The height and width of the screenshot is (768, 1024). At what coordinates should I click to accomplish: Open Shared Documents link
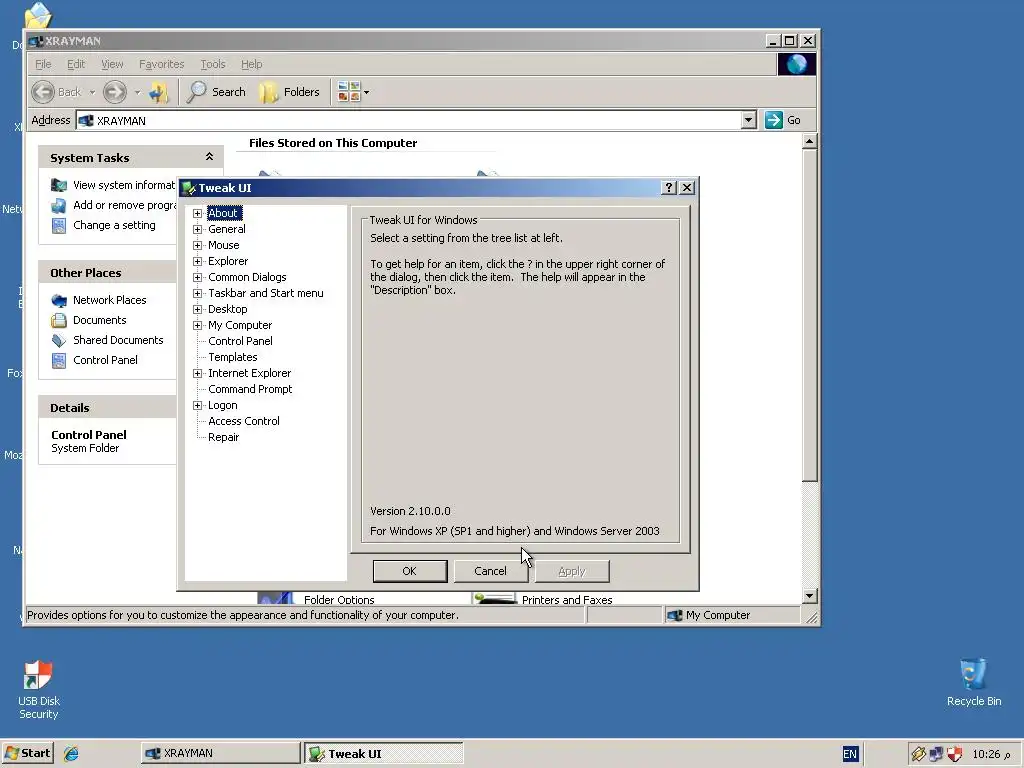tap(108, 340)
